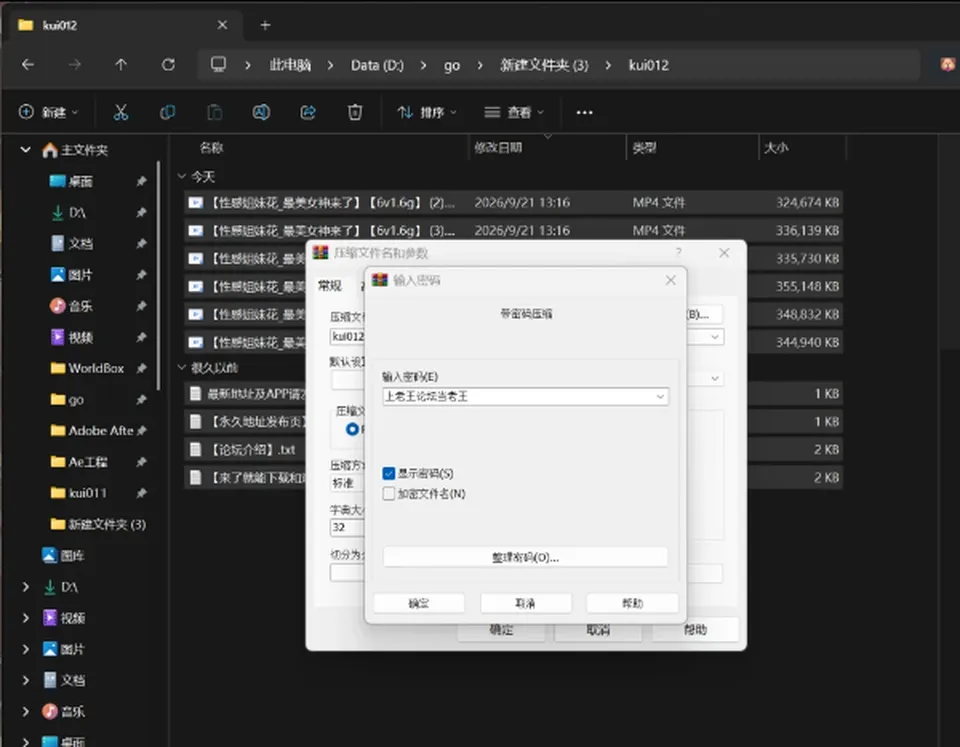960x747 pixels.
Task: Collapse the 今天 group
Action: [x=182, y=177]
